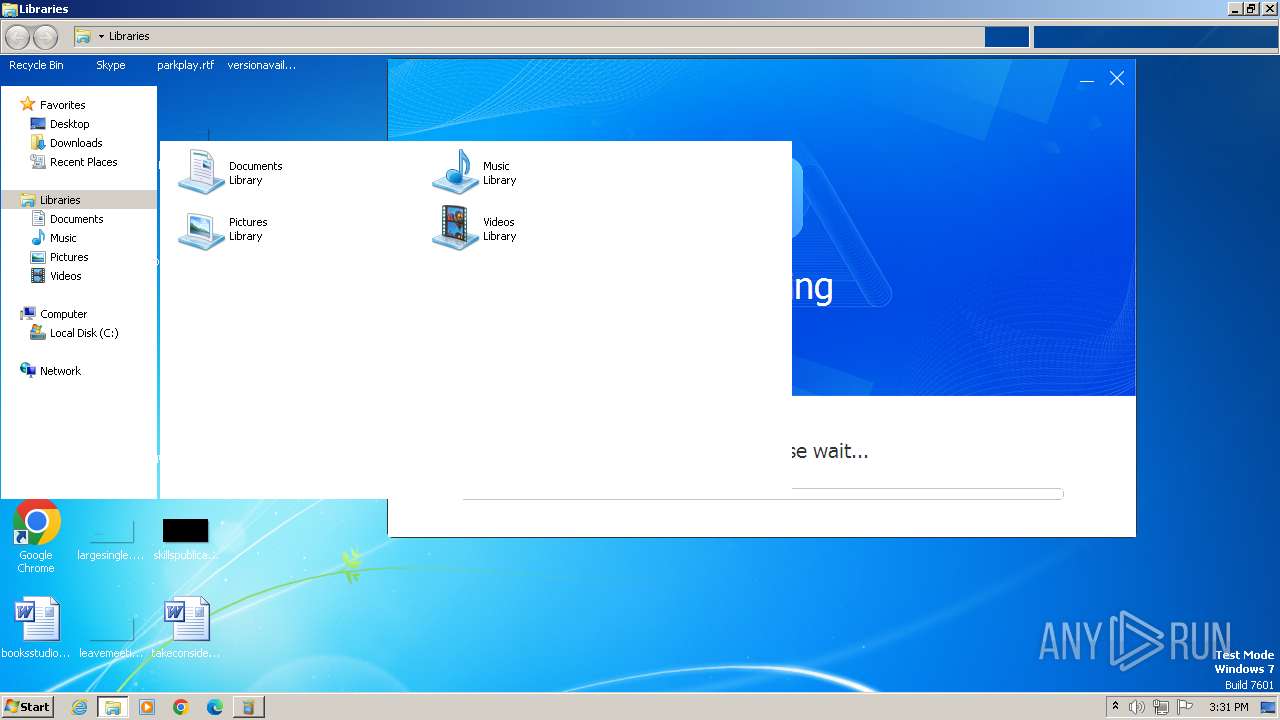Open Videos in the navigation tree
Image resolution: width=1280 pixels, height=720 pixels.
pyautogui.click(x=65, y=276)
